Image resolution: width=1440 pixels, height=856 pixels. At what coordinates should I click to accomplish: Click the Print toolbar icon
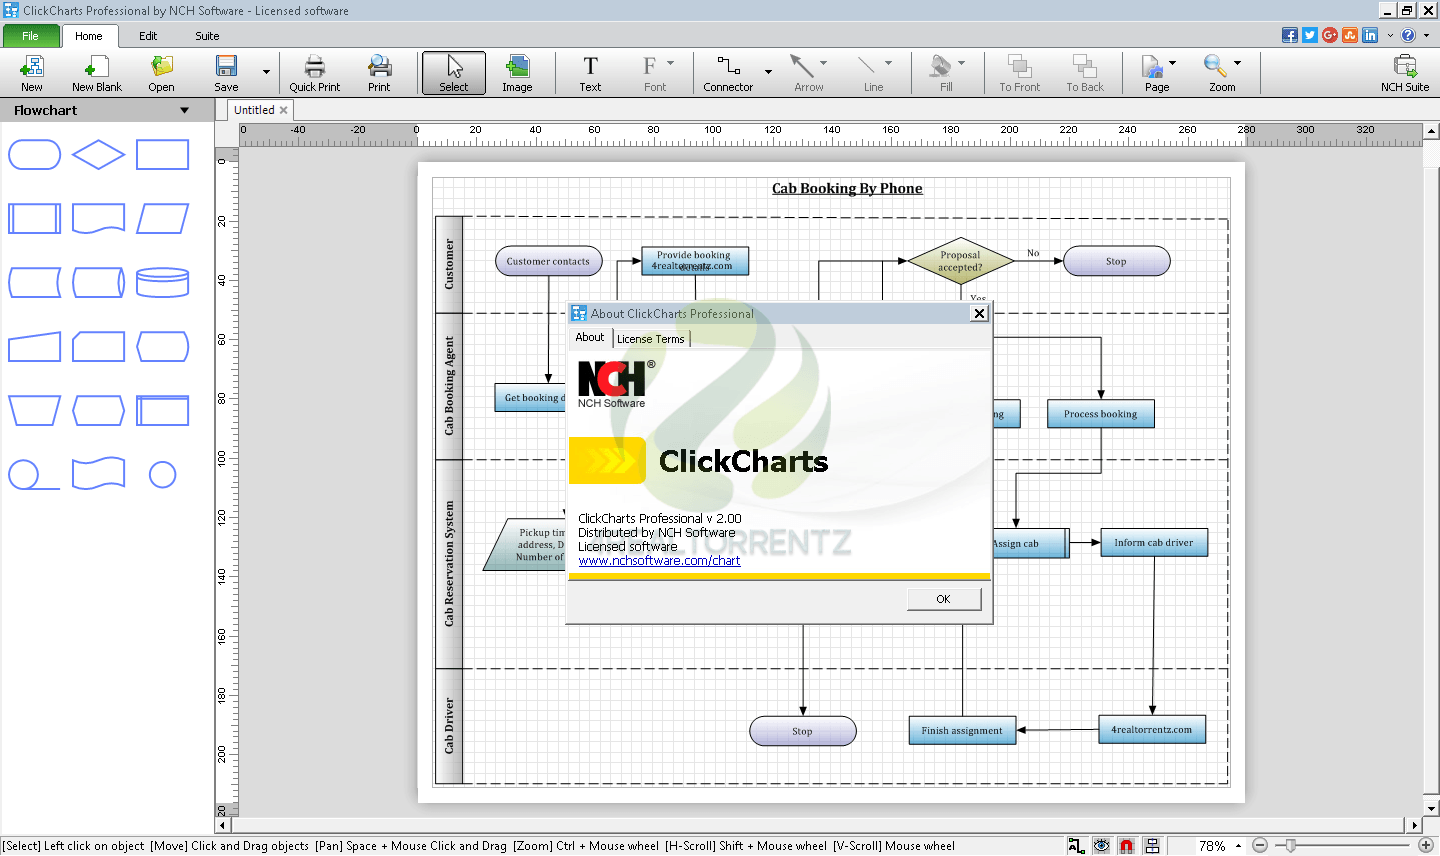(x=379, y=73)
